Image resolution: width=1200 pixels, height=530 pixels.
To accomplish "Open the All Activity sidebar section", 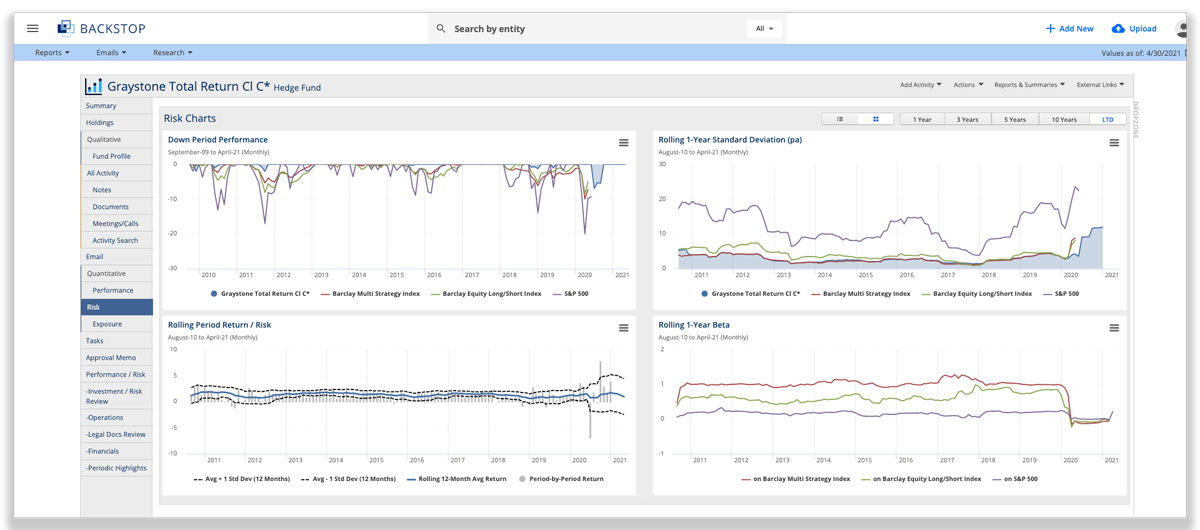I will 117,173.
